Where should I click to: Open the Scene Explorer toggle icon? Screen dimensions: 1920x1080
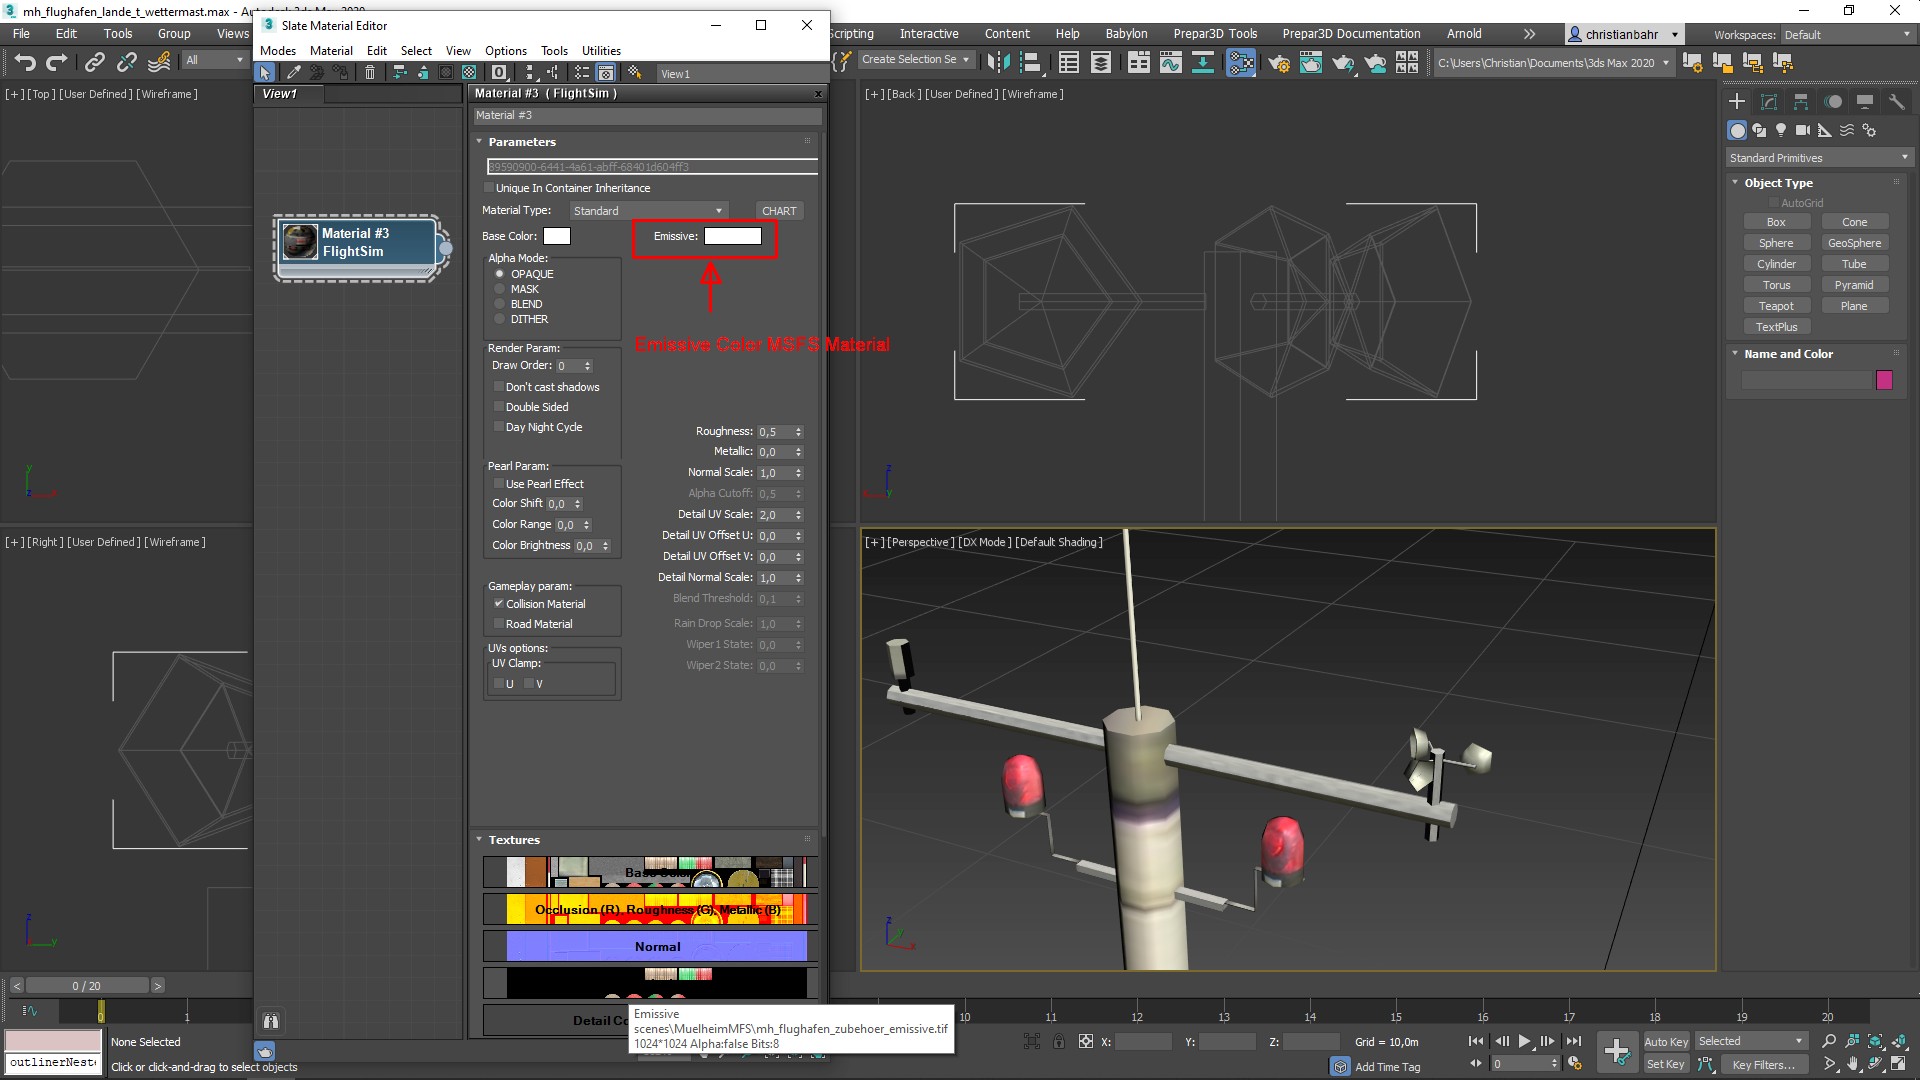1069,62
